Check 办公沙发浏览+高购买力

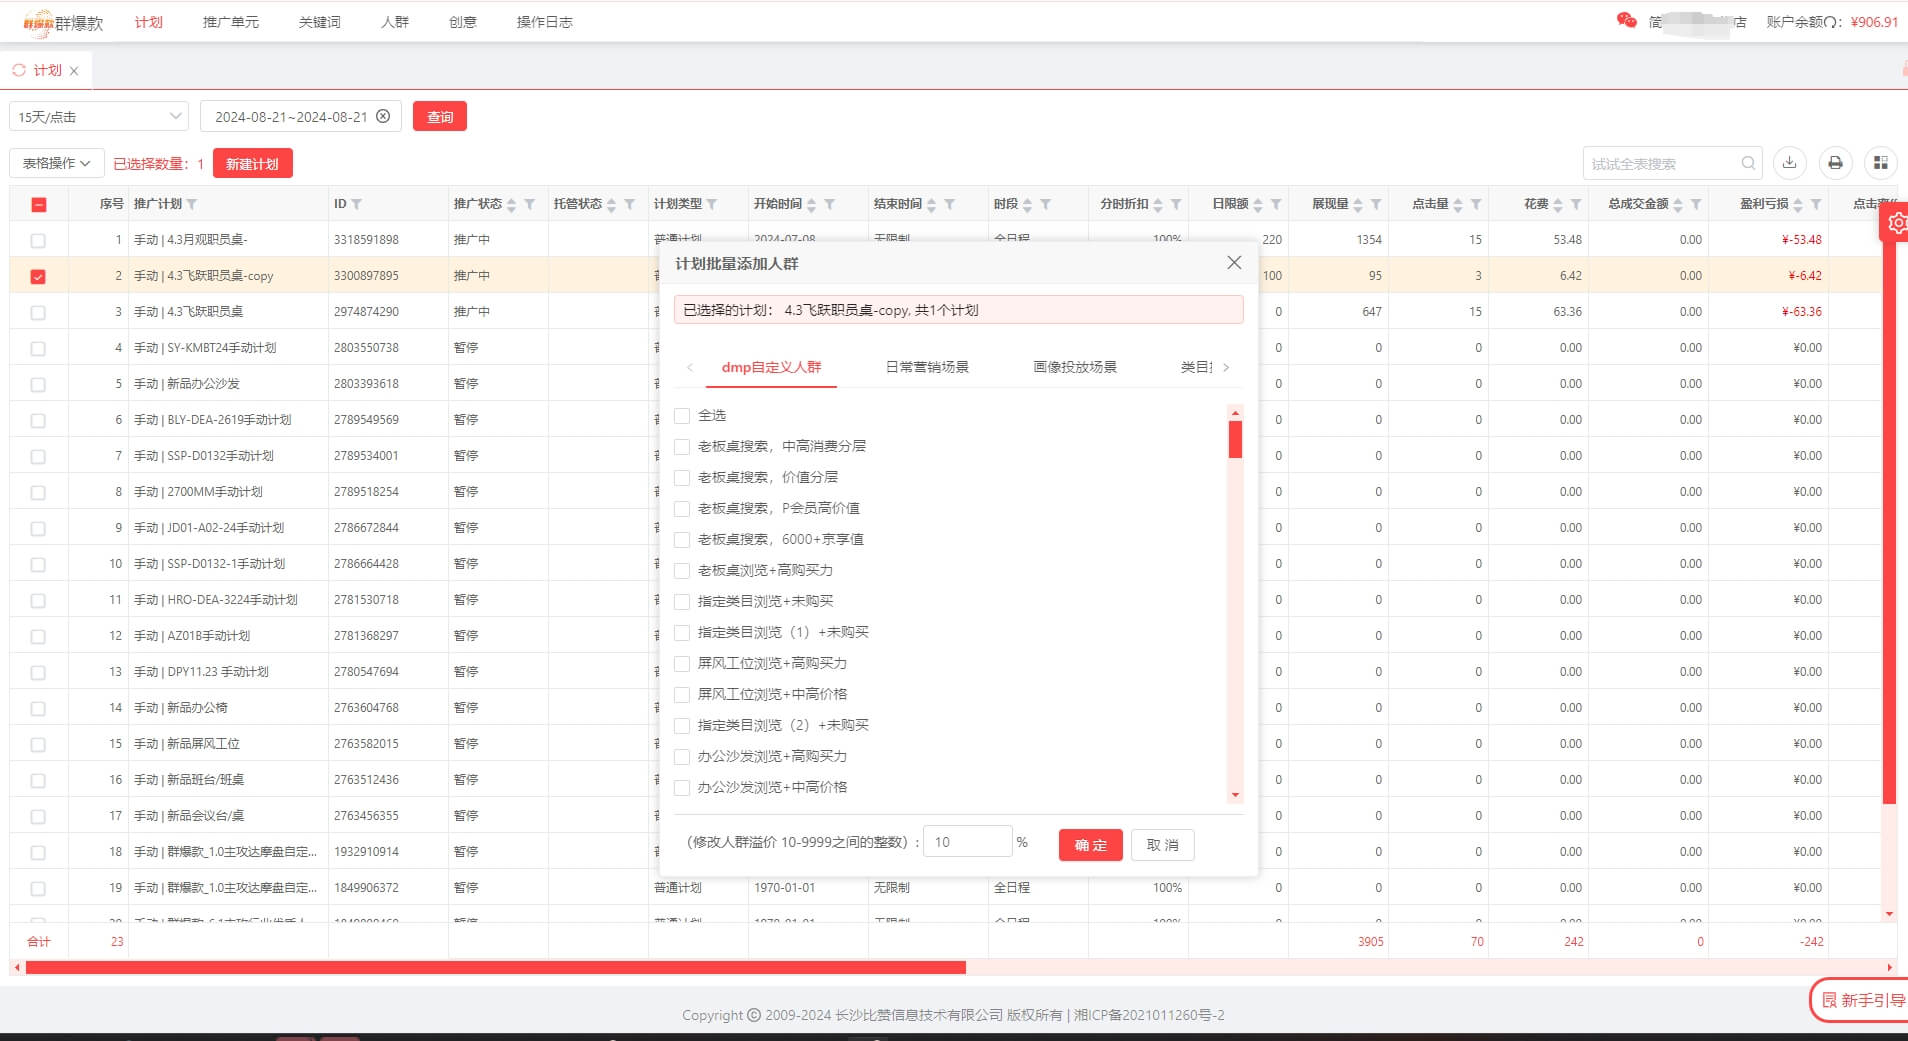coord(682,756)
